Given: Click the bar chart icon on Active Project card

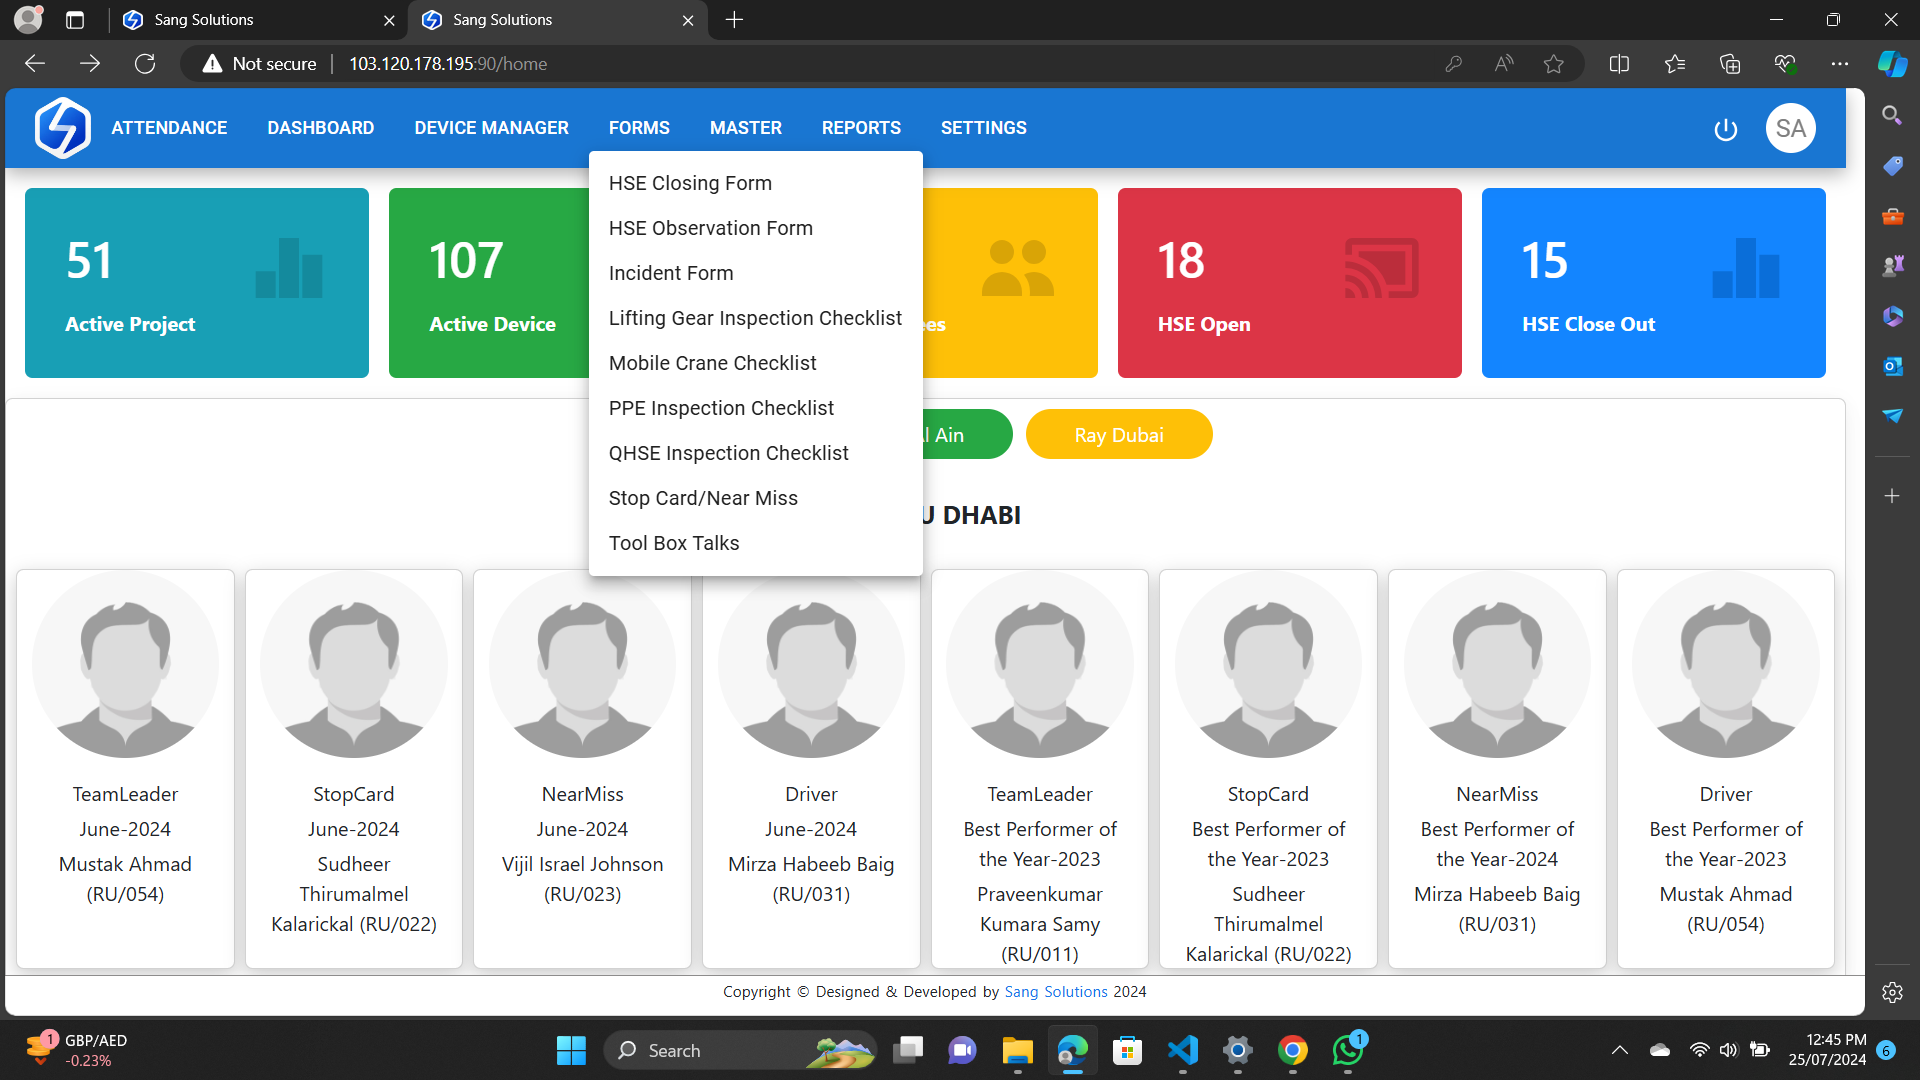Looking at the screenshot, I should 289,268.
